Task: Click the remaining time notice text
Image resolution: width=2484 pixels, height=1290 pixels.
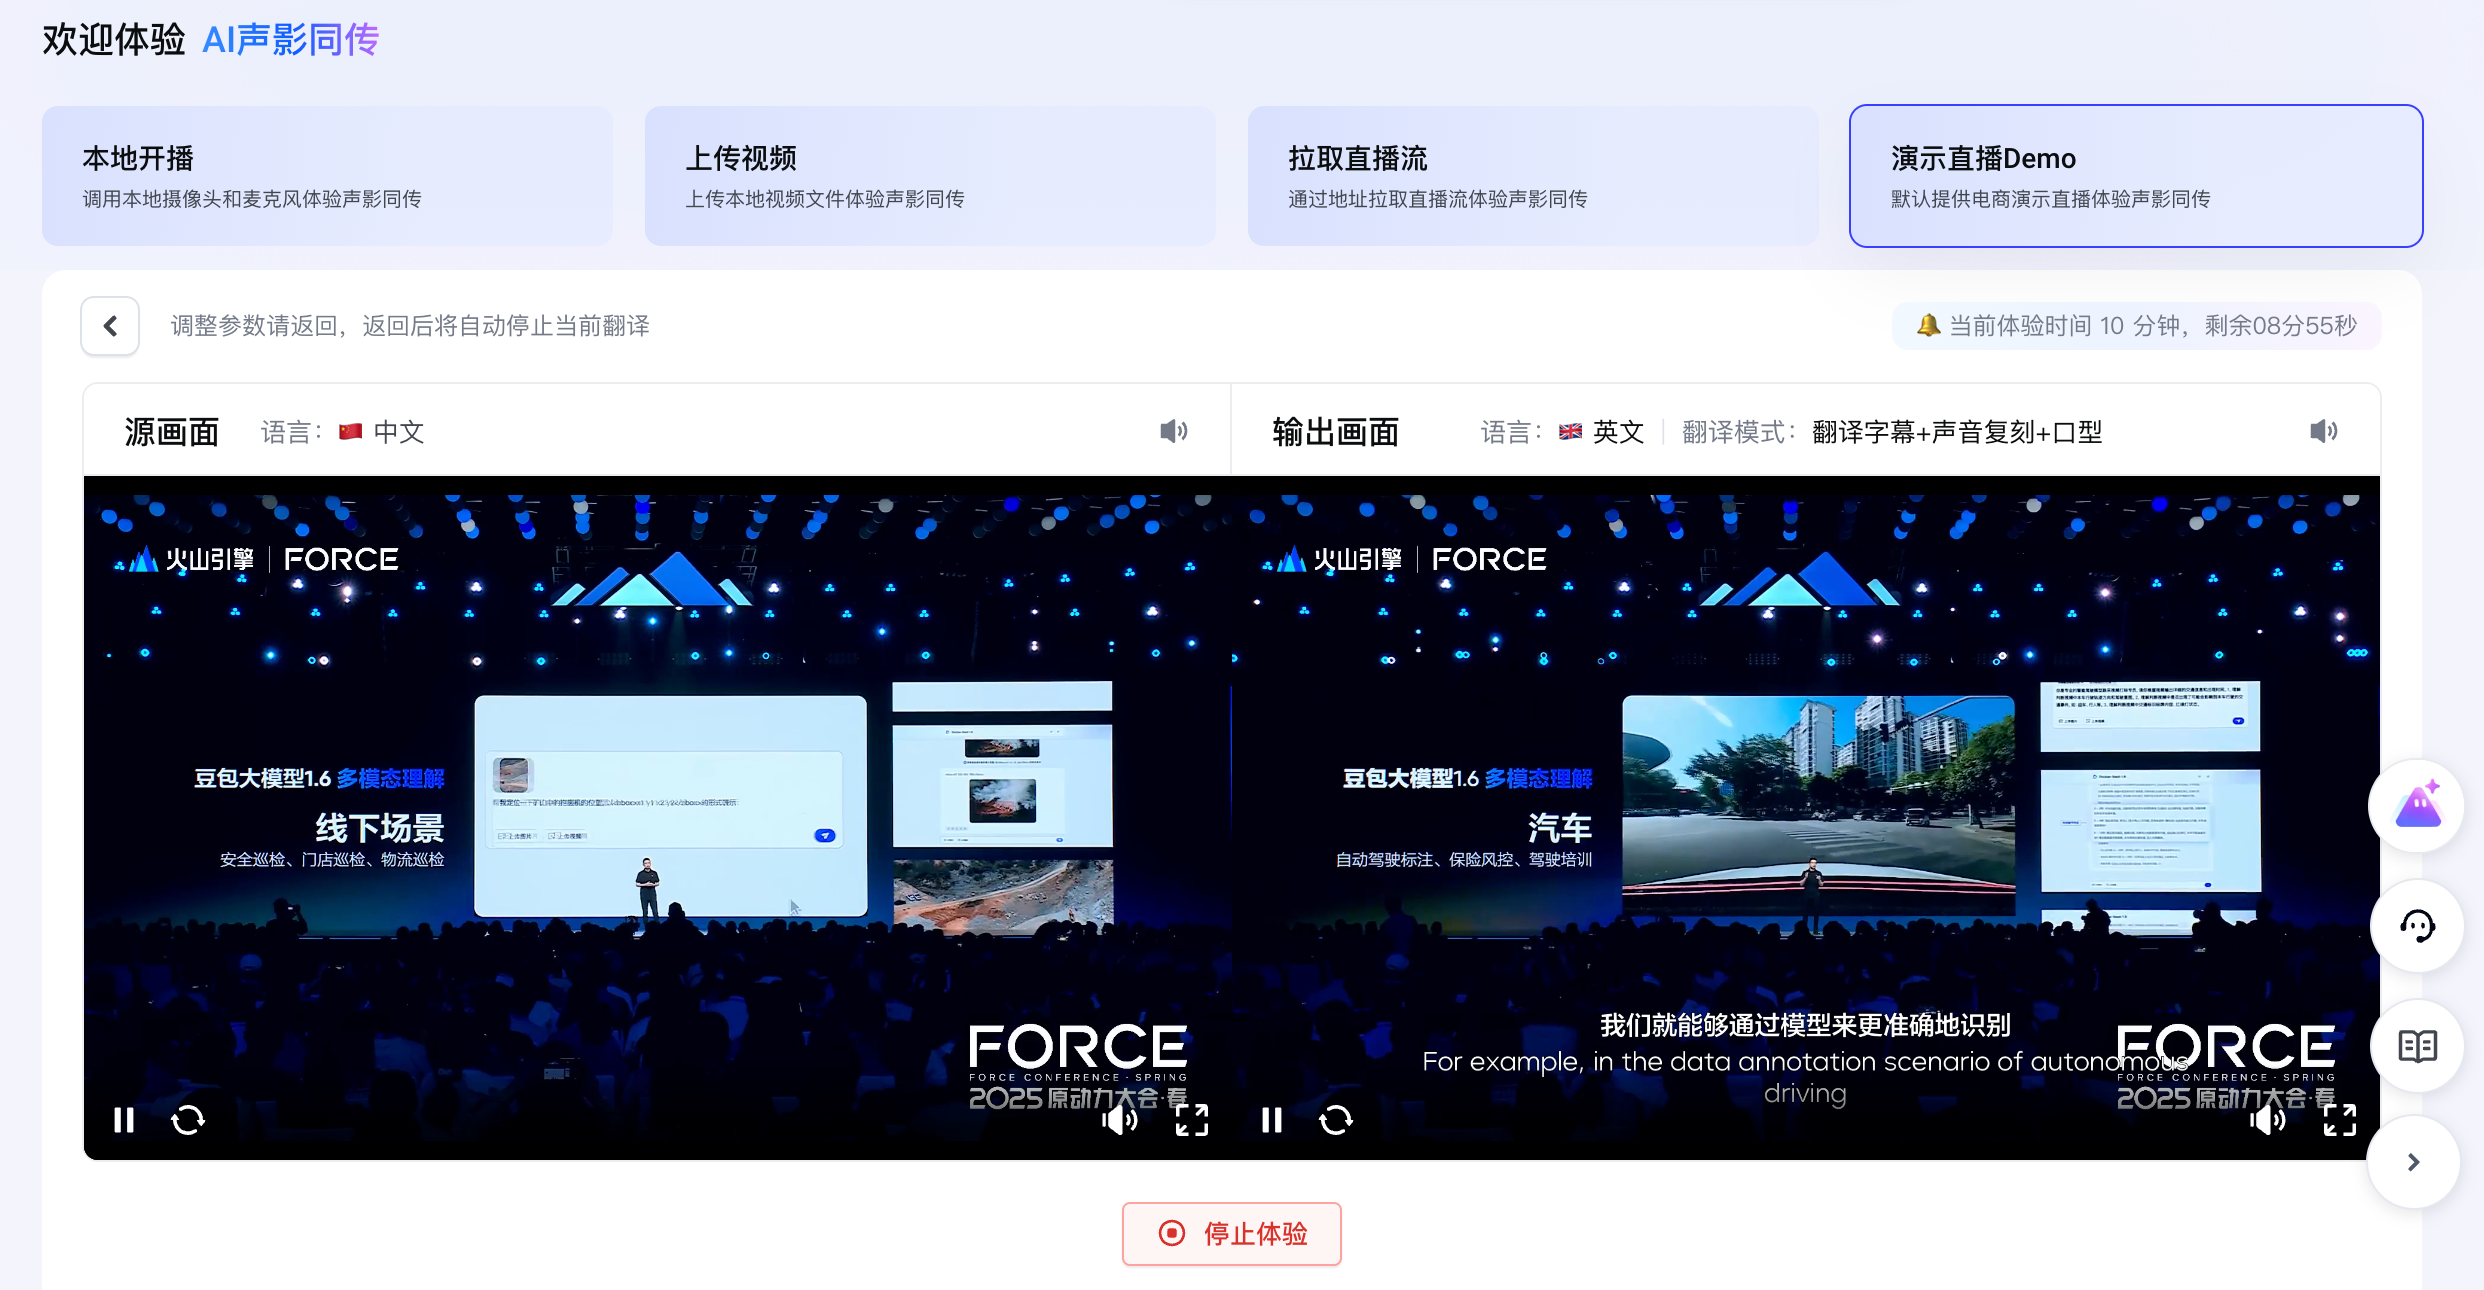Action: coord(2153,326)
